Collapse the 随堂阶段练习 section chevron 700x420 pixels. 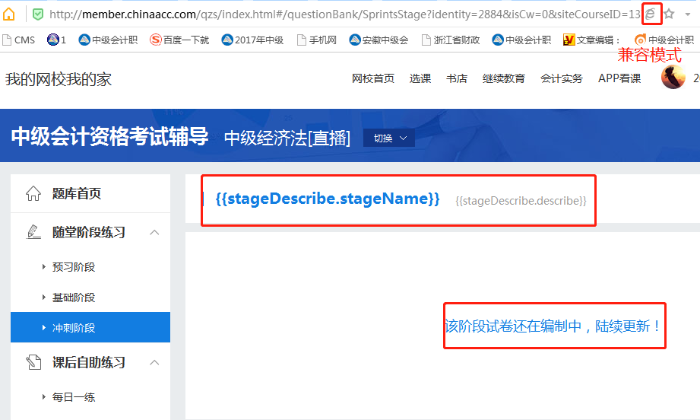tap(154, 232)
